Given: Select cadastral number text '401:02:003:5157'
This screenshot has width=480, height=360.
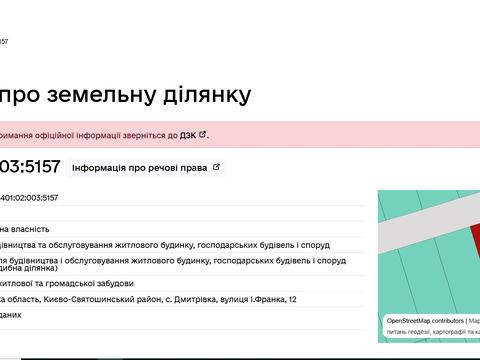Looking at the screenshot, I should pyautogui.click(x=29, y=198).
